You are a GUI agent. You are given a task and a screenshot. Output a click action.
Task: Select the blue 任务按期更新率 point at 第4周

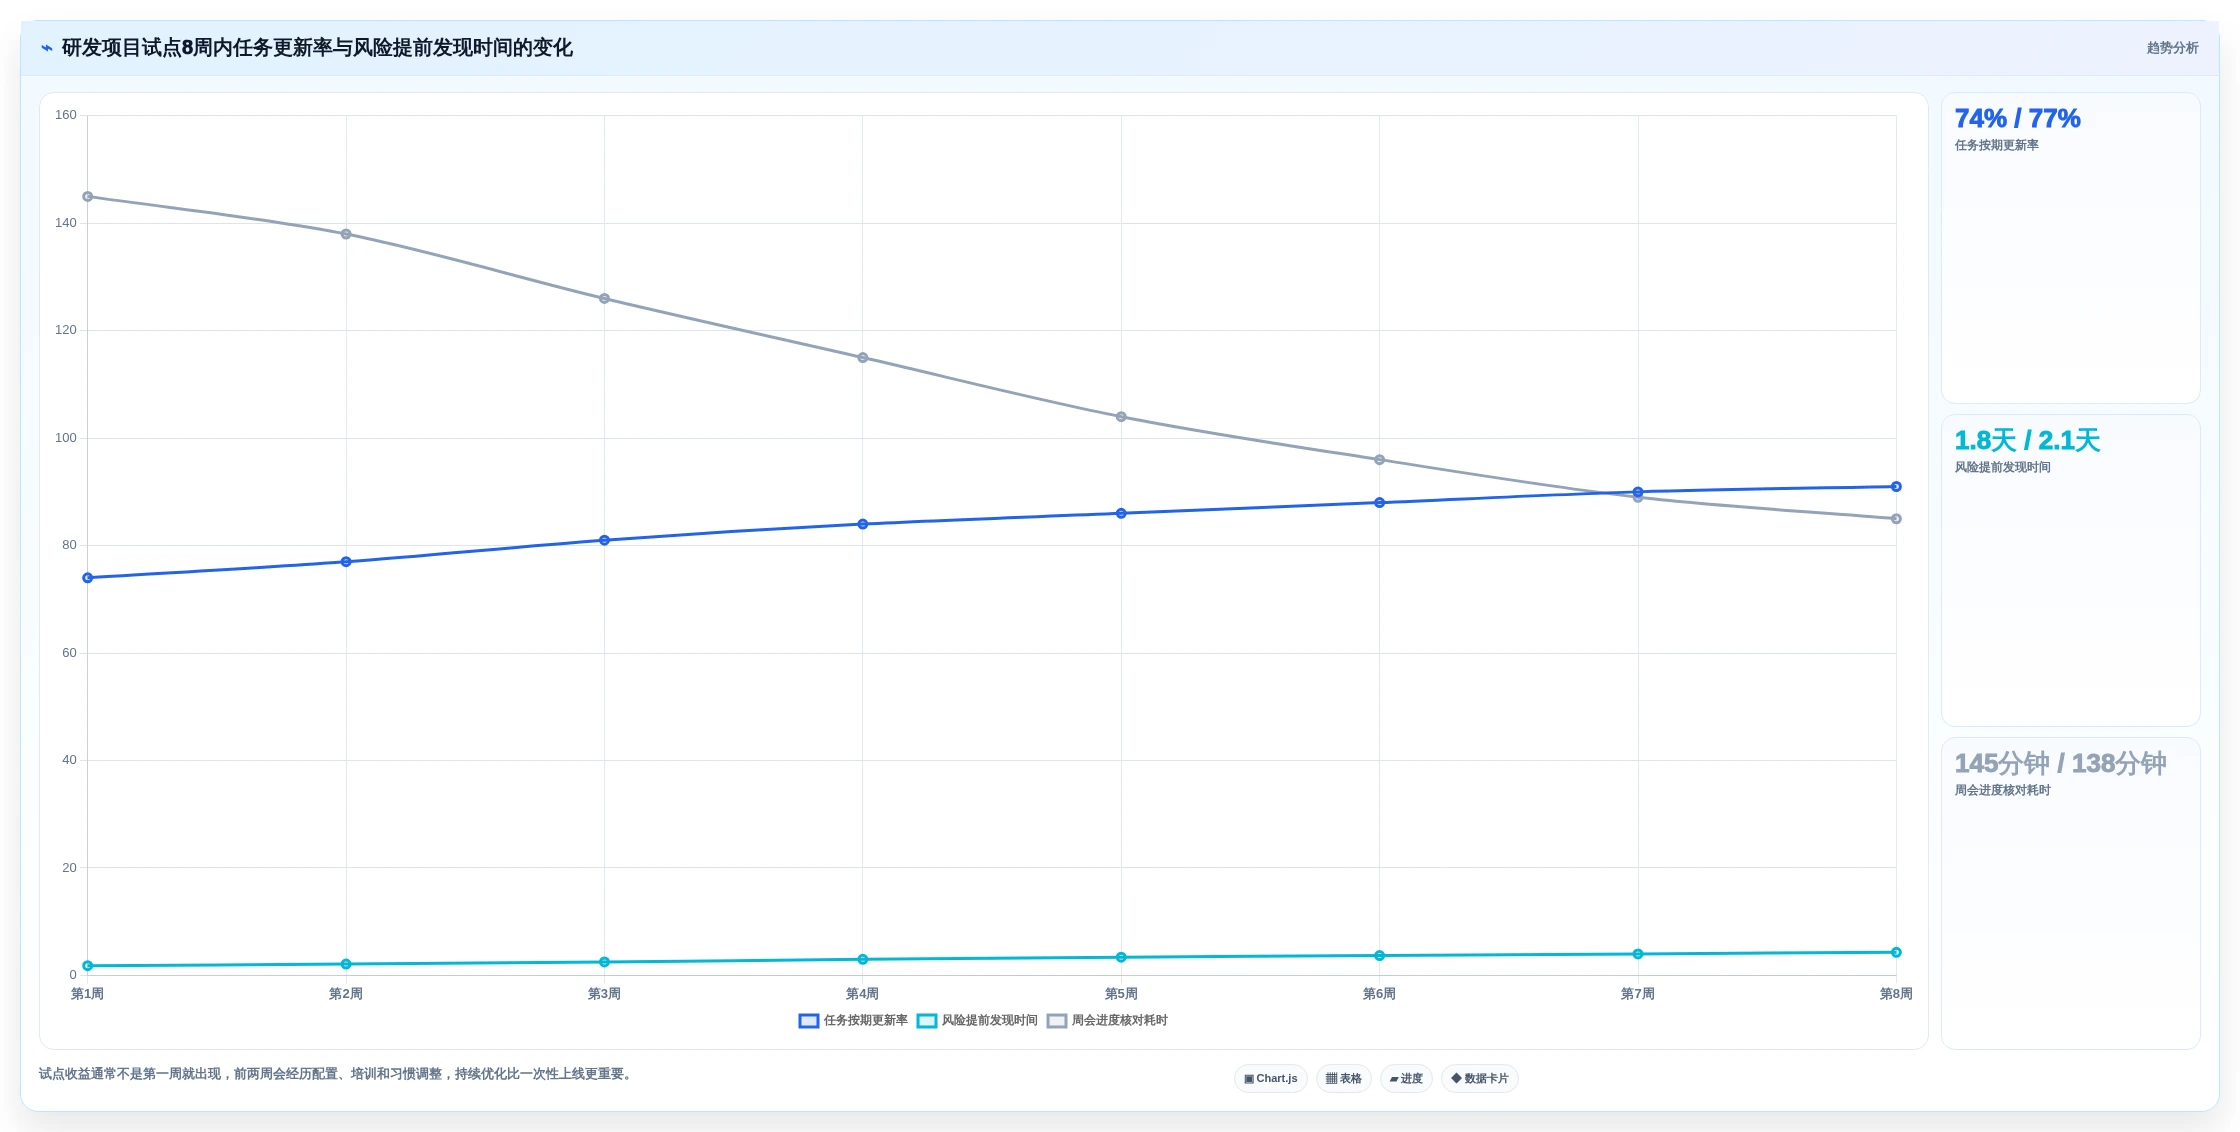coord(863,524)
